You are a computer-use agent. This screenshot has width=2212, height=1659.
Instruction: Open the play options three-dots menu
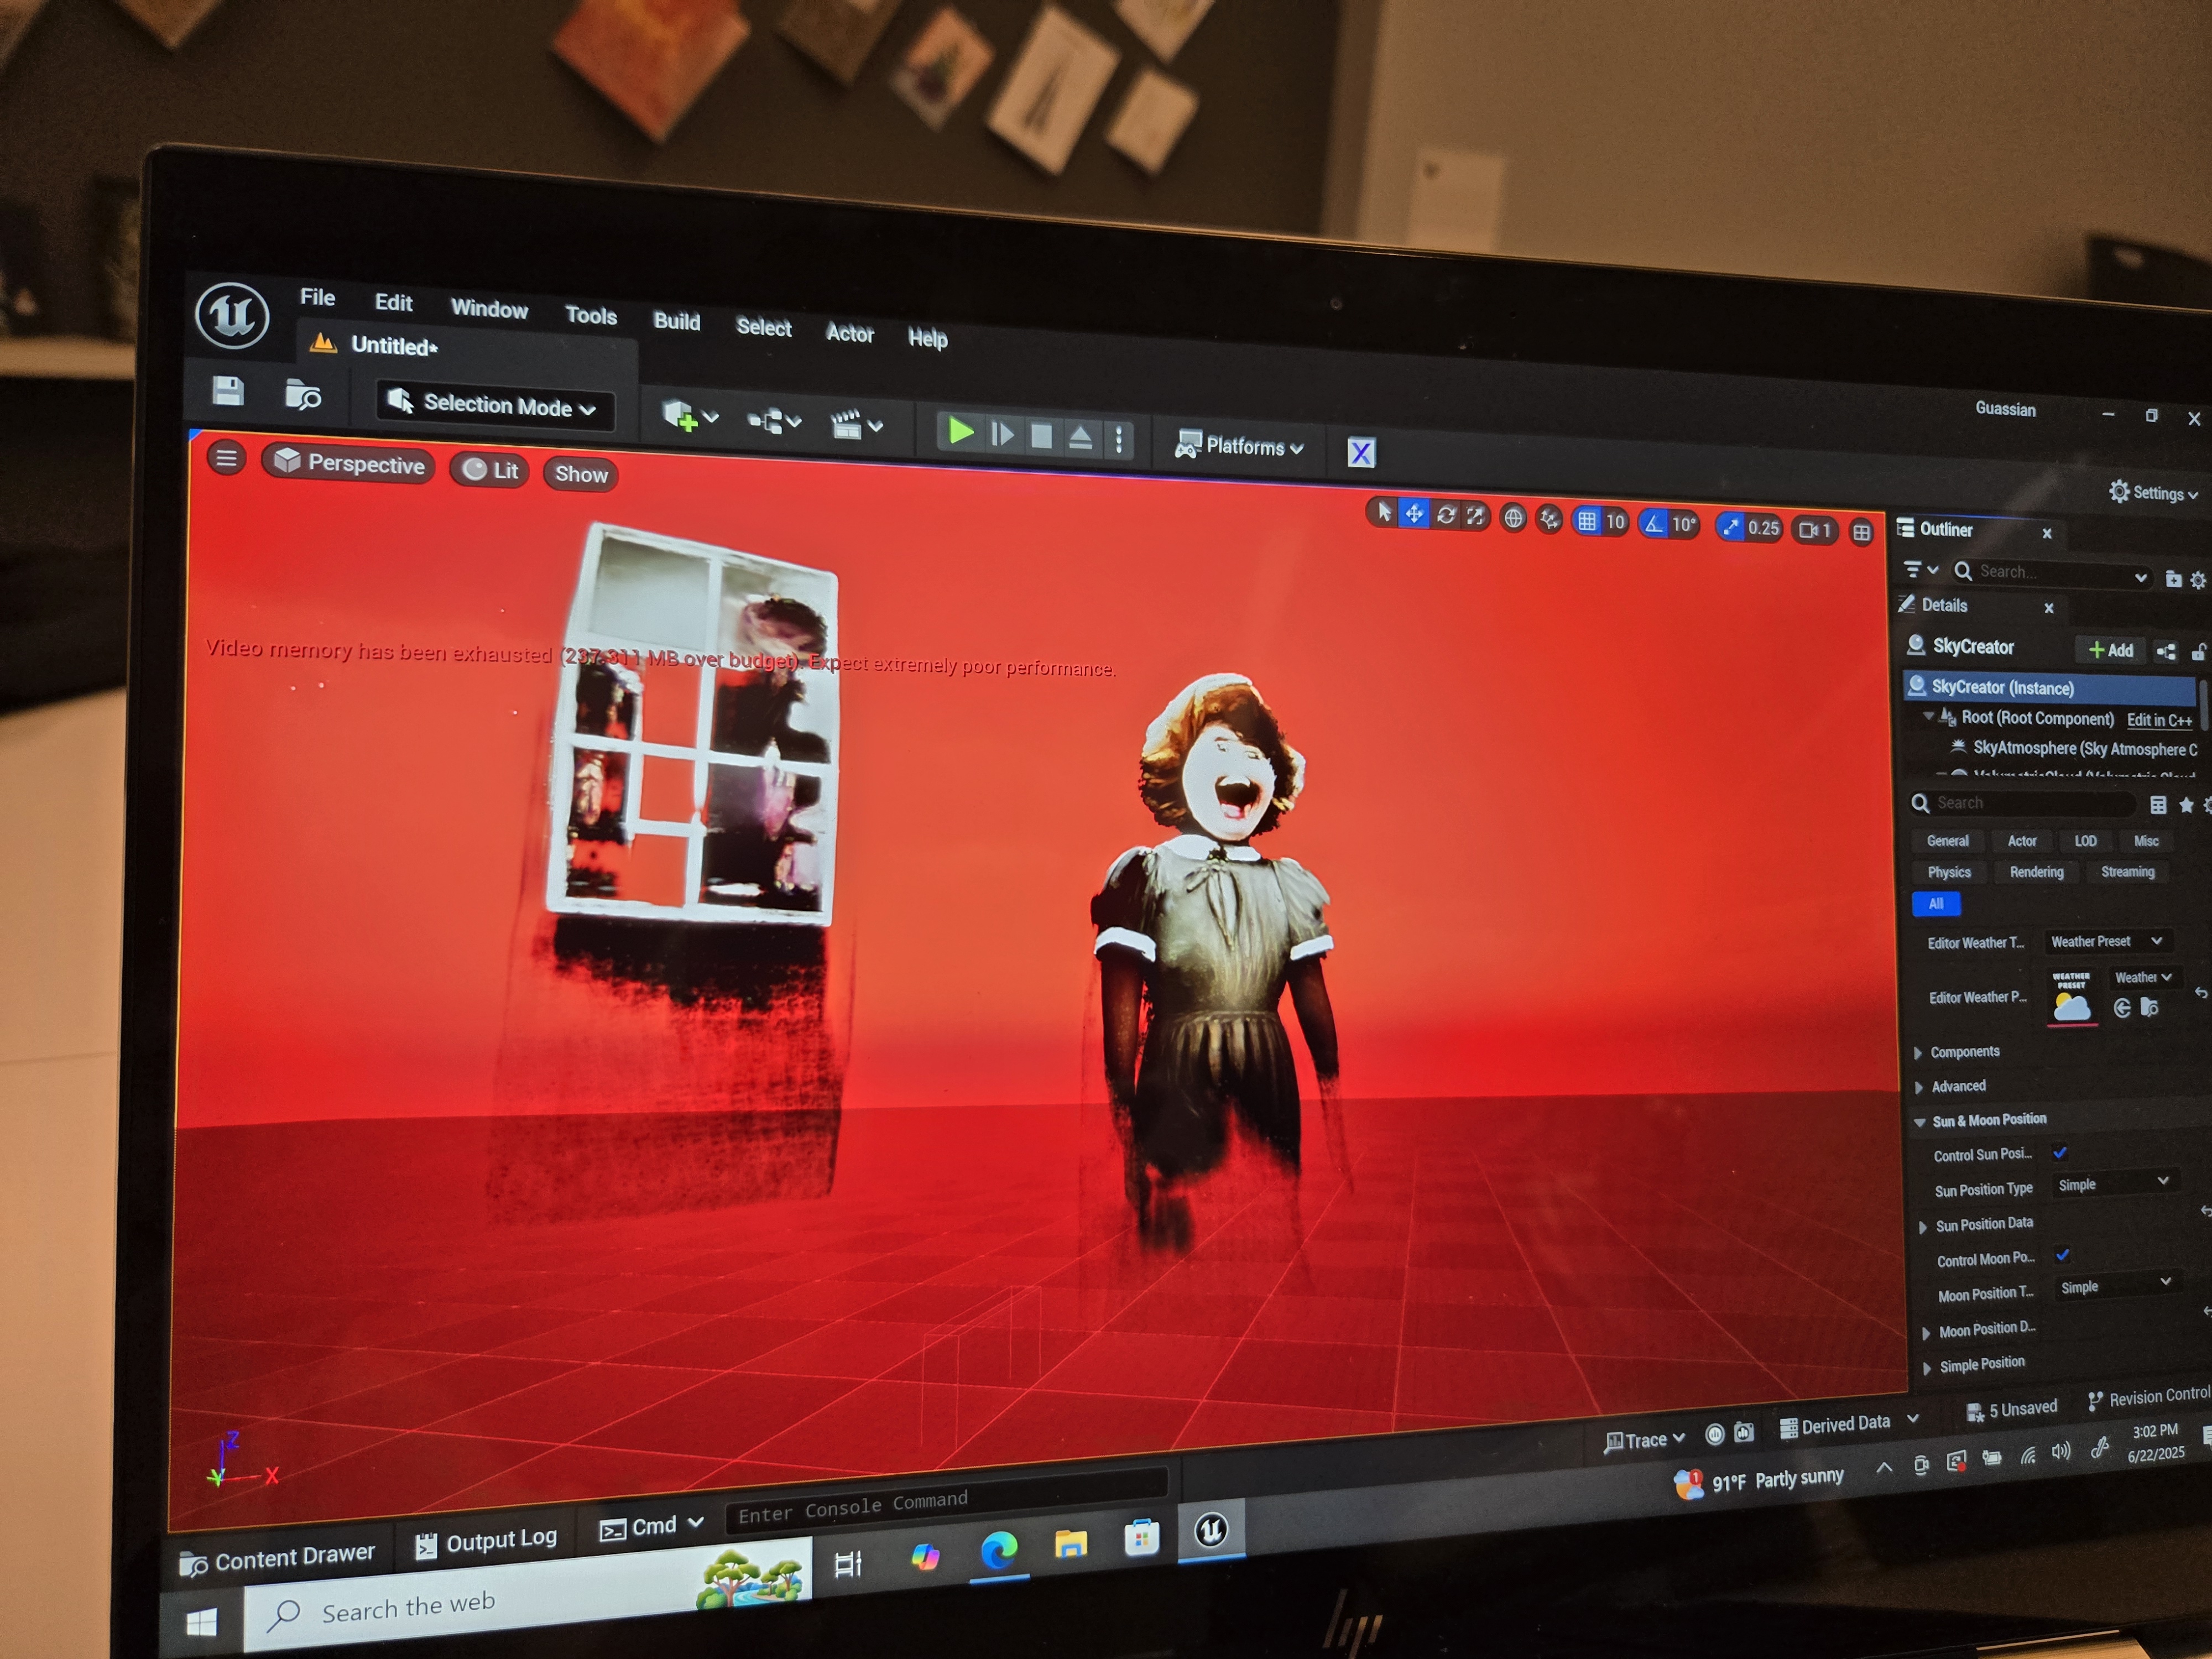[1119, 440]
